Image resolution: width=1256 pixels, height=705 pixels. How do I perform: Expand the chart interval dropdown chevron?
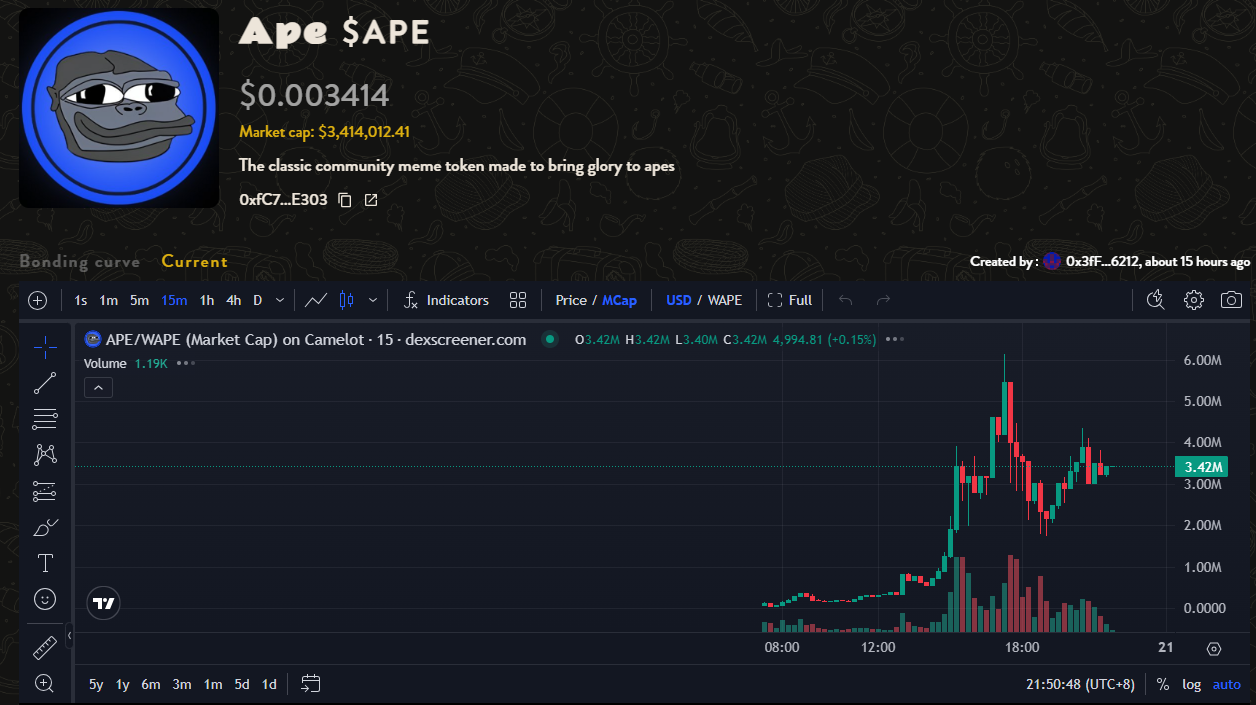click(x=280, y=299)
